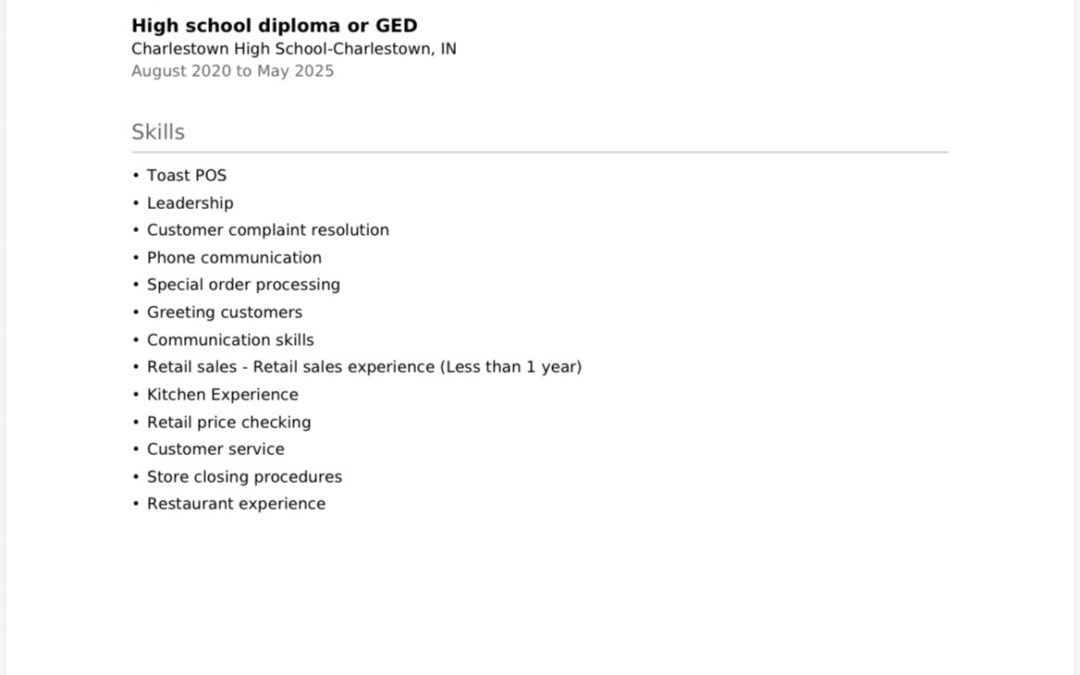Viewport: 1080px width, 675px height.
Task: Click the "Skills" section heading
Action: tap(158, 132)
